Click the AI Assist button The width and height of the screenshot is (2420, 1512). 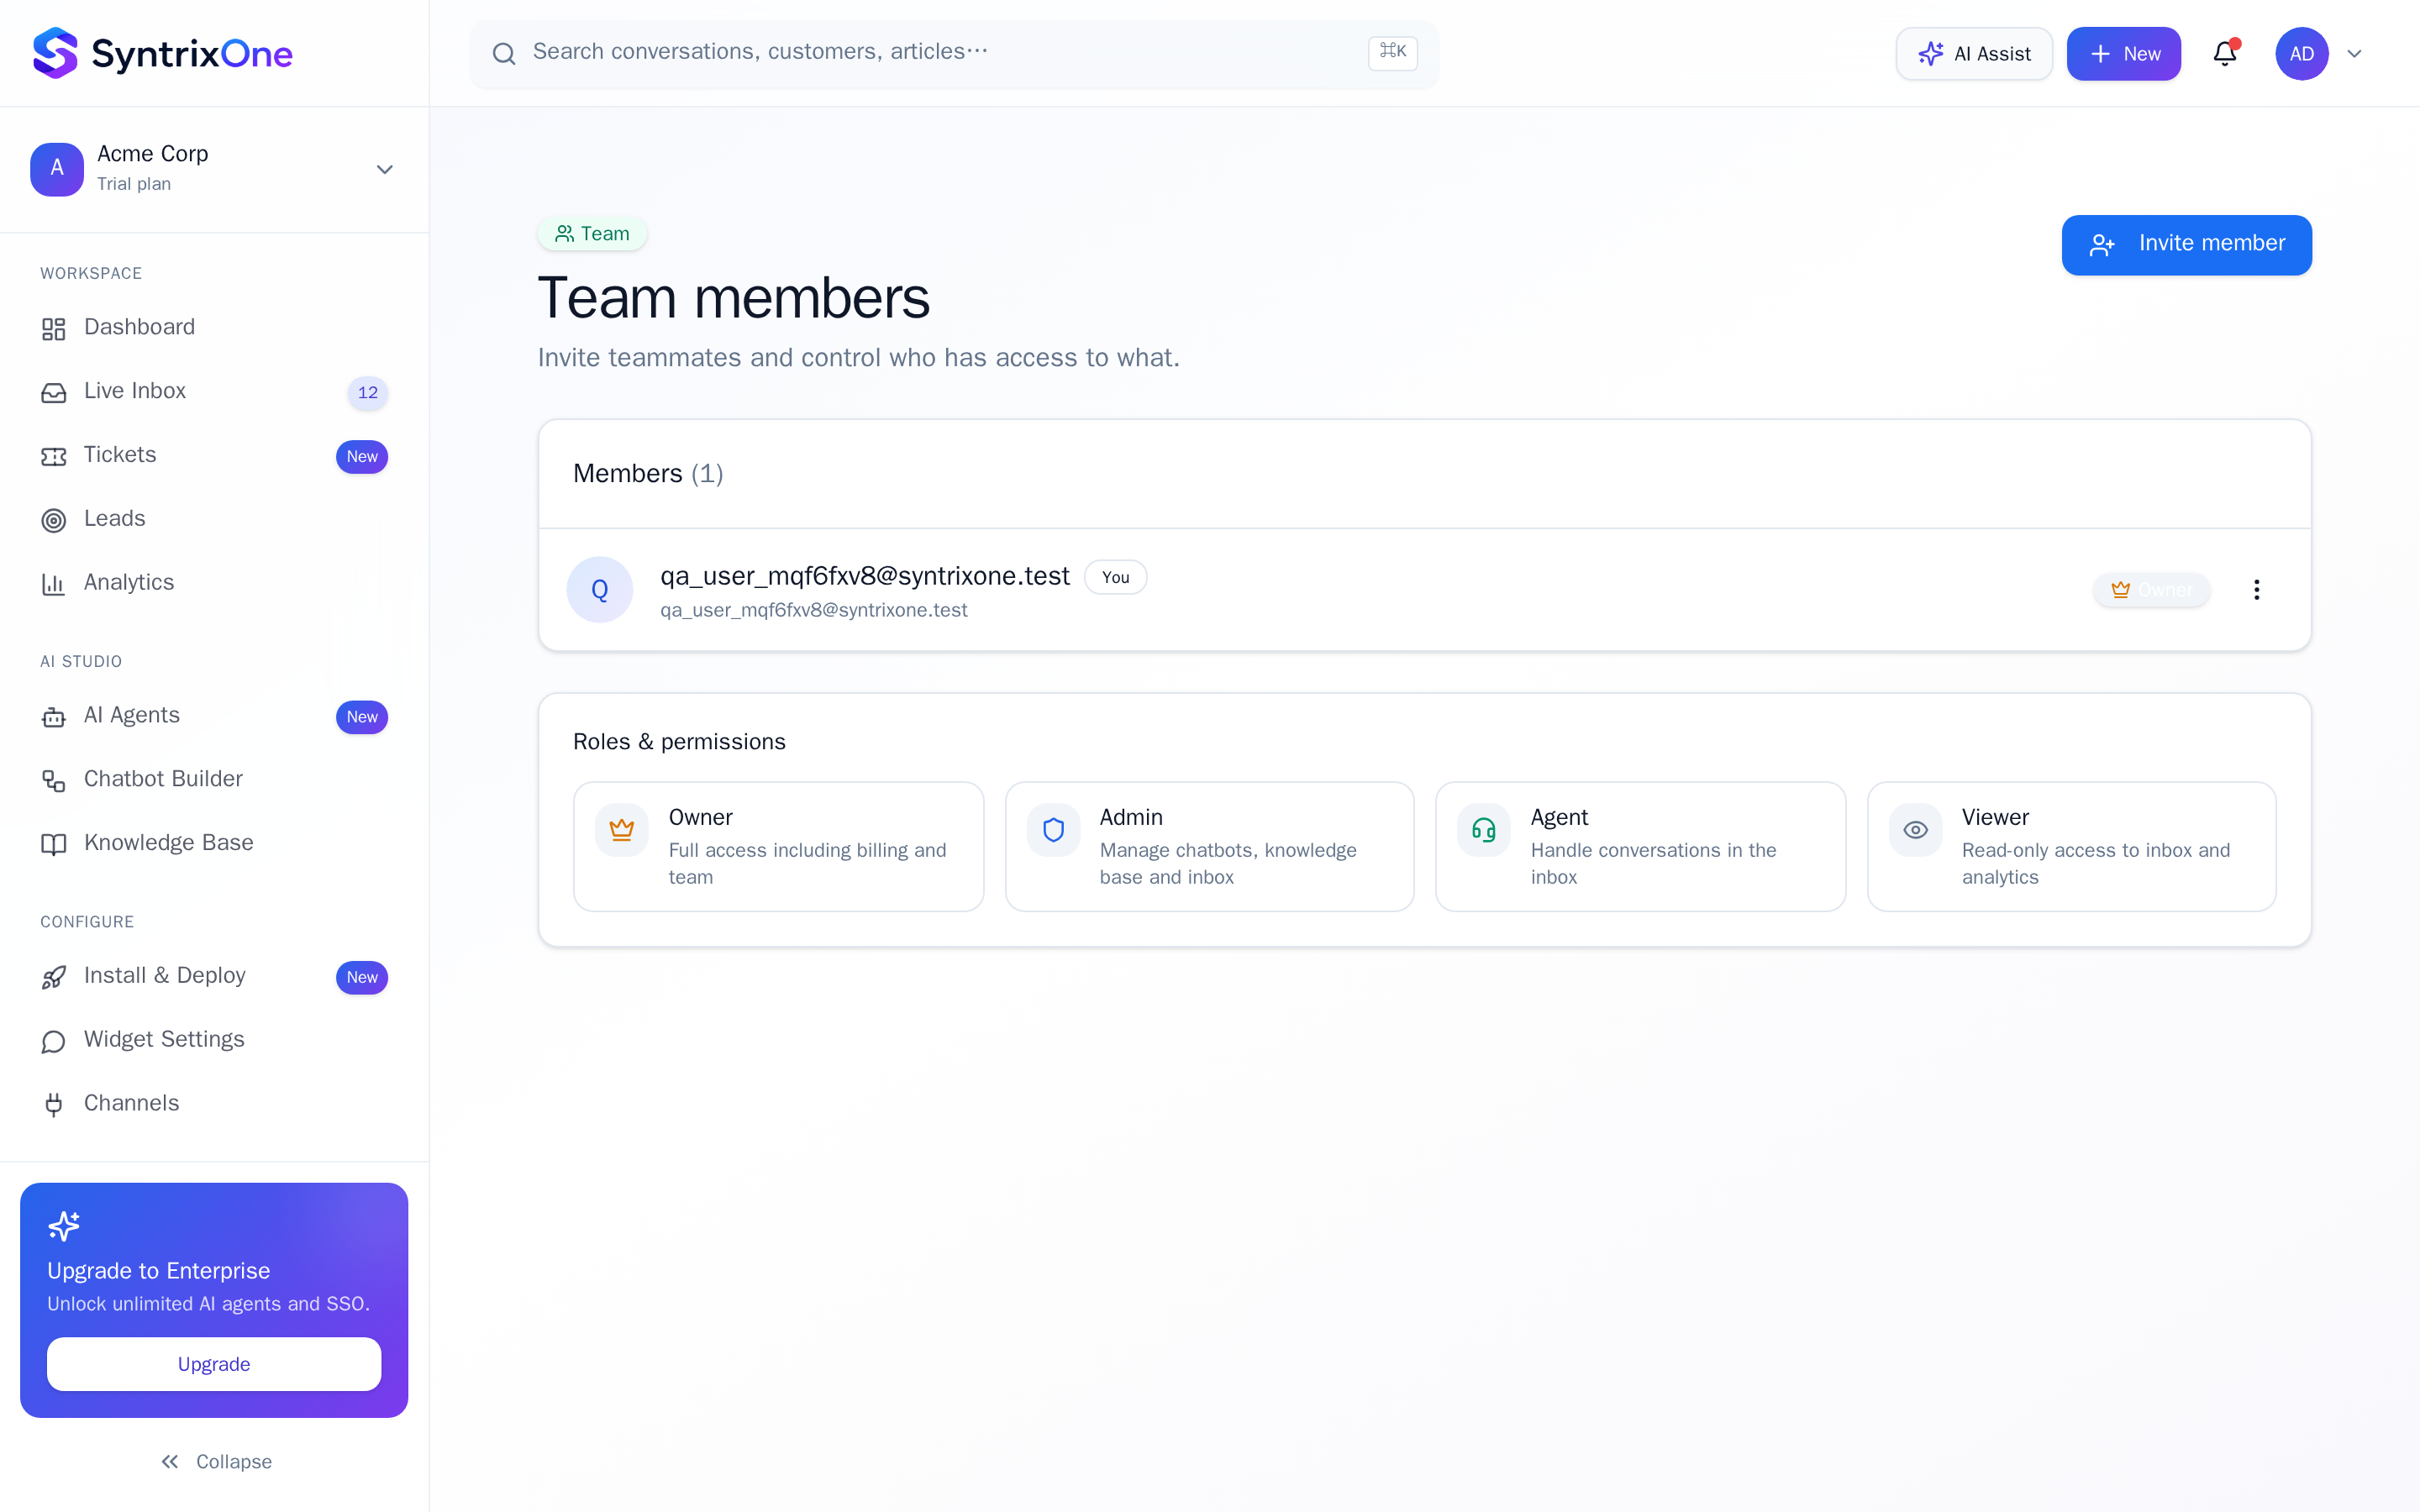(1974, 54)
